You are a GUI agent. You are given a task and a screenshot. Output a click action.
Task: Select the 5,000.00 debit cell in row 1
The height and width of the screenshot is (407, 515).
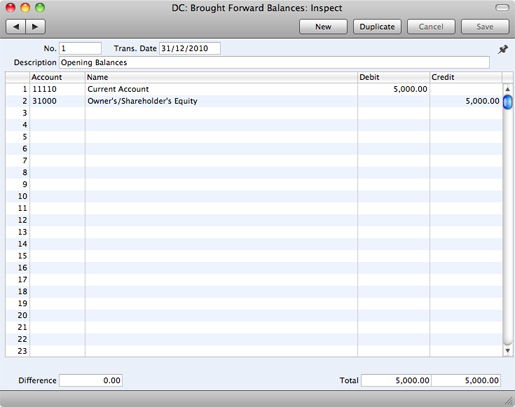[x=393, y=89]
